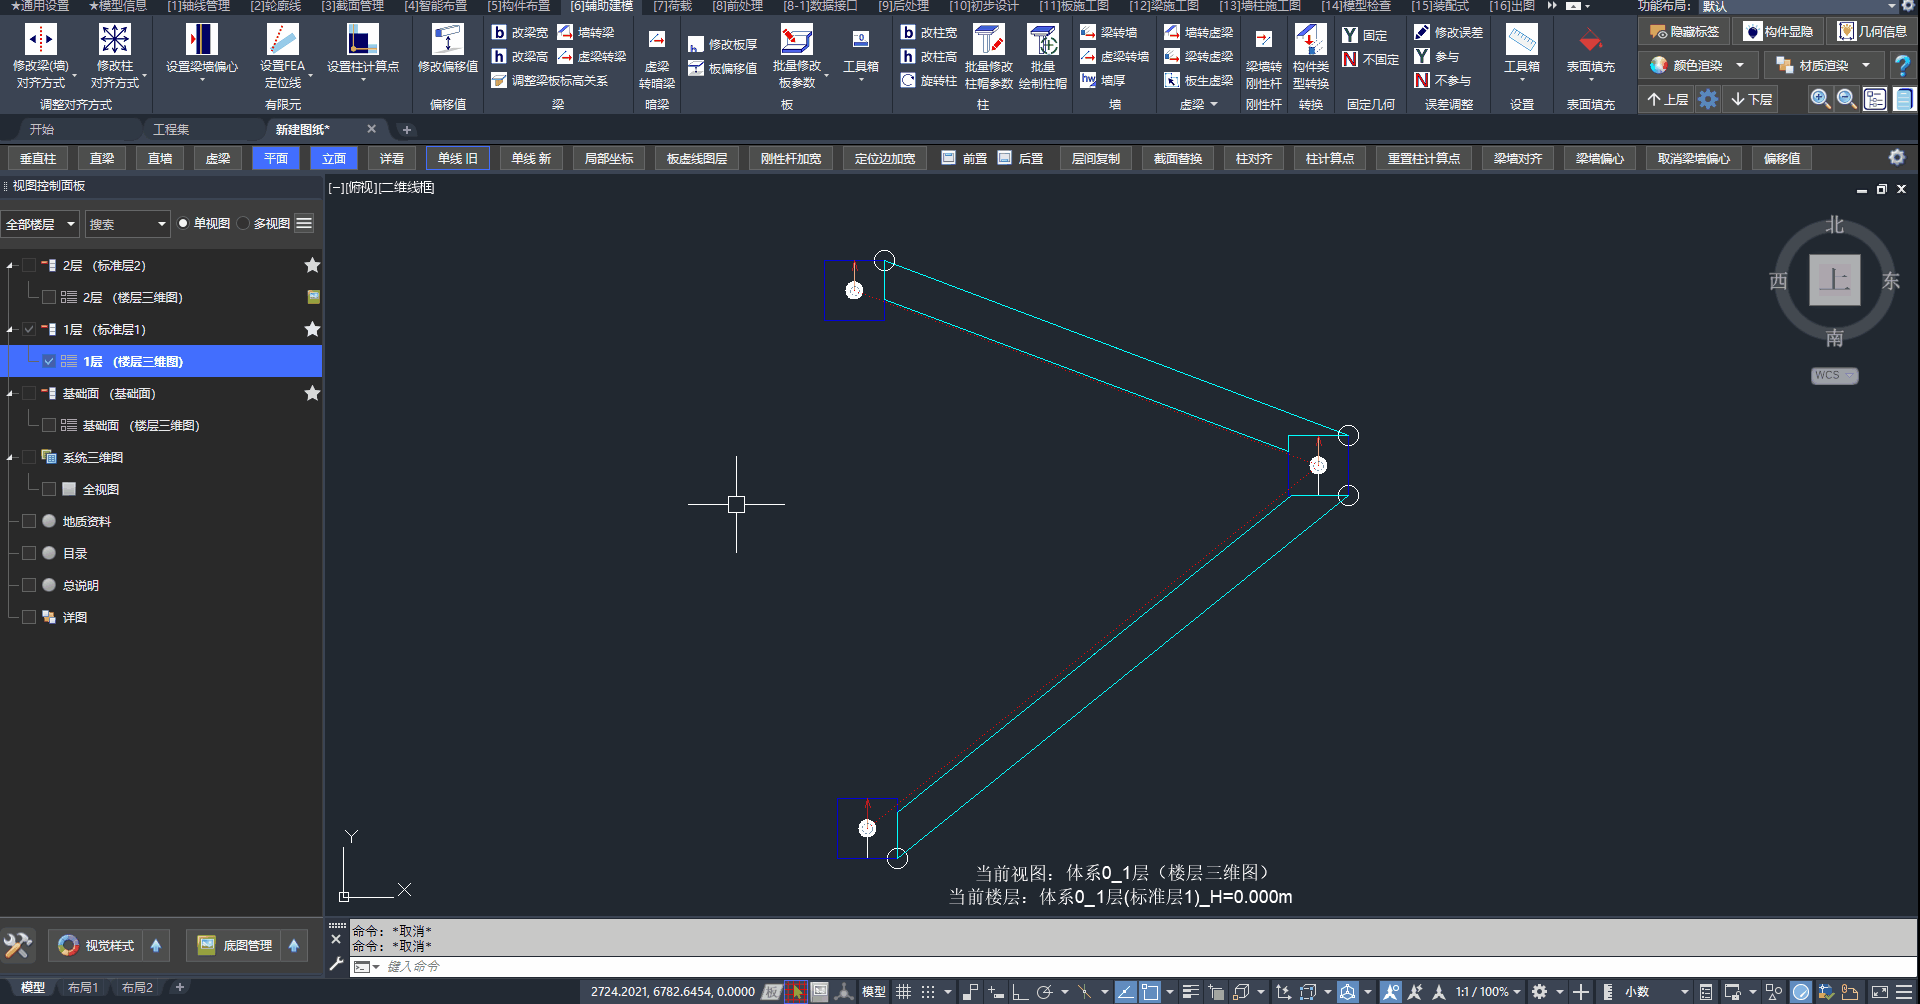Collapse 系统三维图 tree node
Screen dimensions: 1920x1004
(x=10, y=458)
